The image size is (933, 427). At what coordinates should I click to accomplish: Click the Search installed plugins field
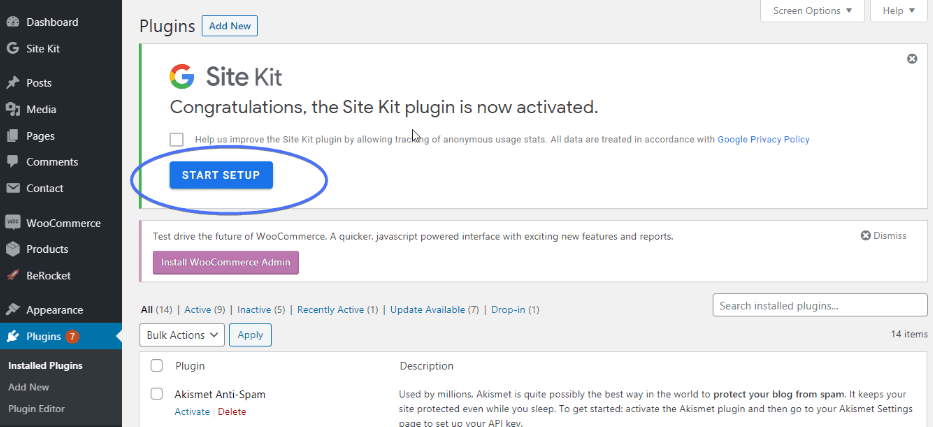(820, 306)
